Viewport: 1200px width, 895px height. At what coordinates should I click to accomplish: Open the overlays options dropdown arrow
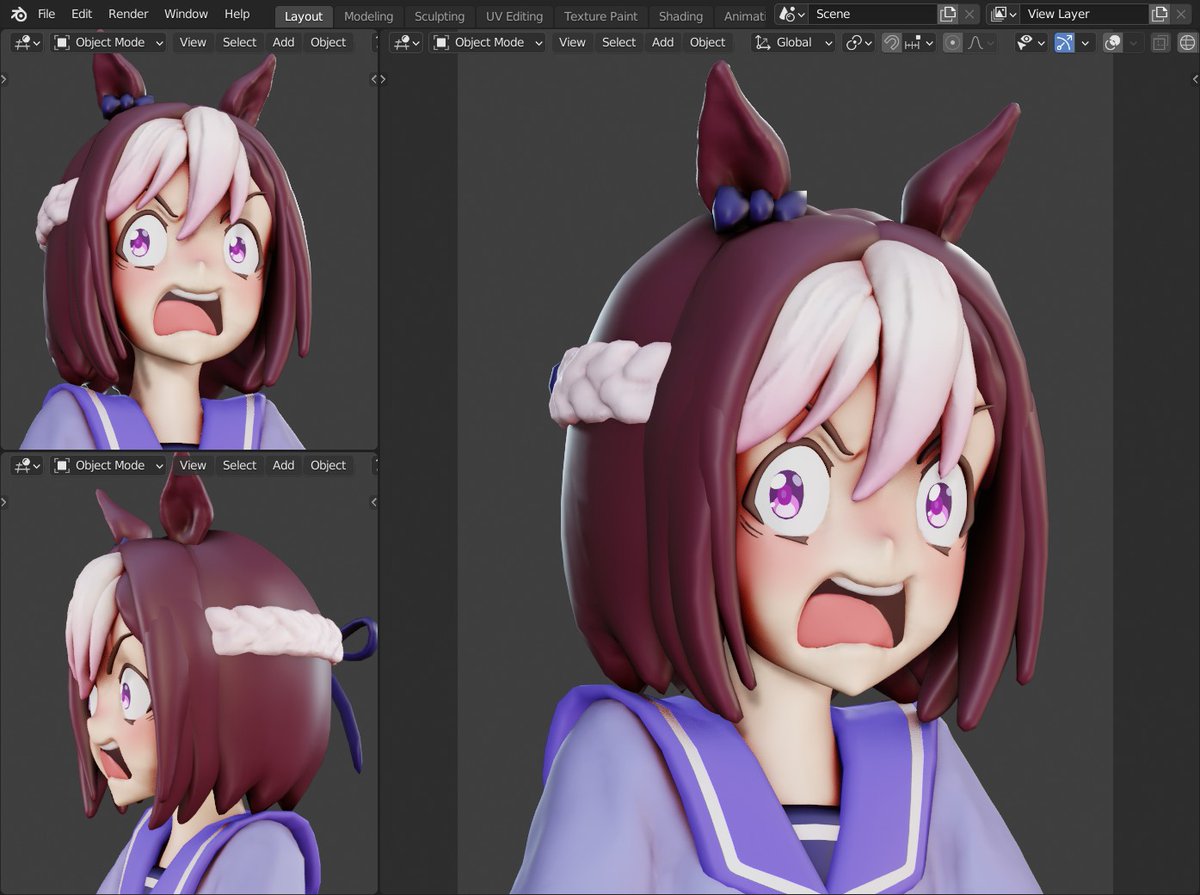tap(1134, 42)
